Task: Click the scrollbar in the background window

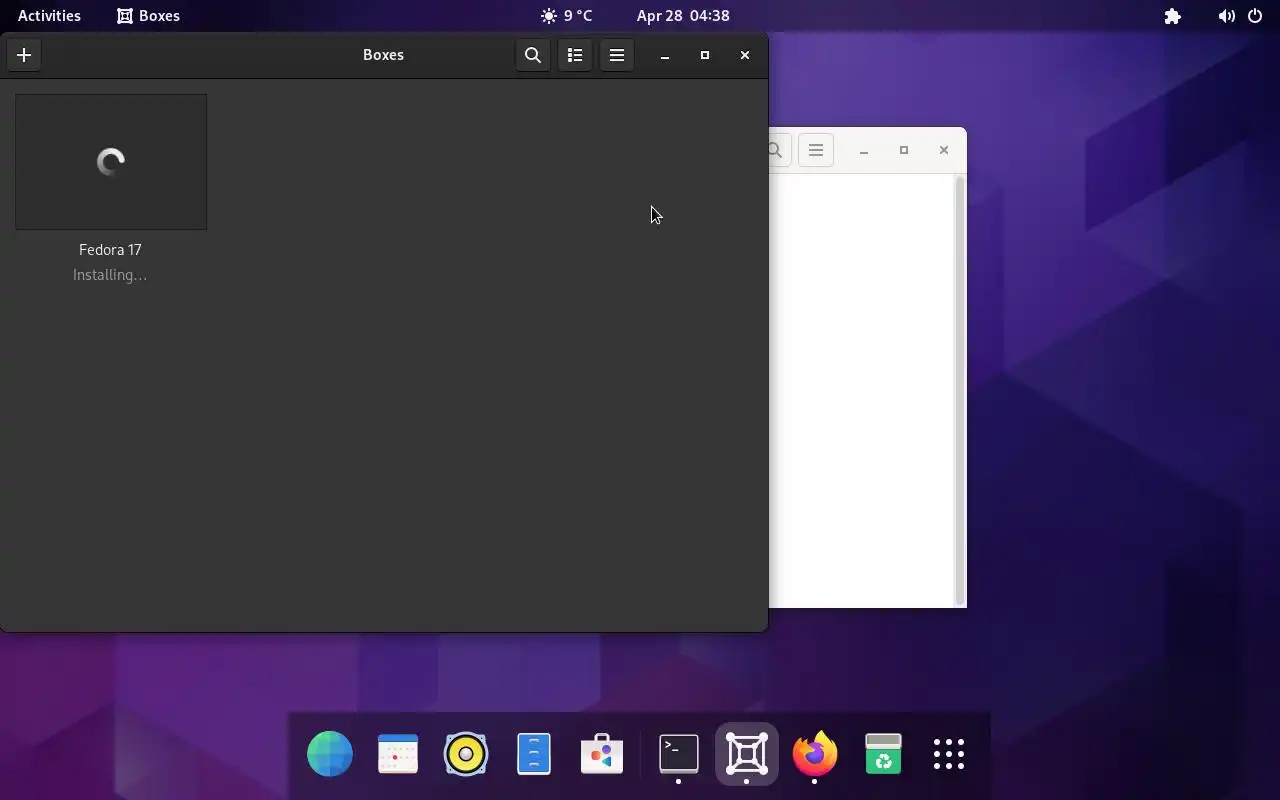Action: point(960,390)
